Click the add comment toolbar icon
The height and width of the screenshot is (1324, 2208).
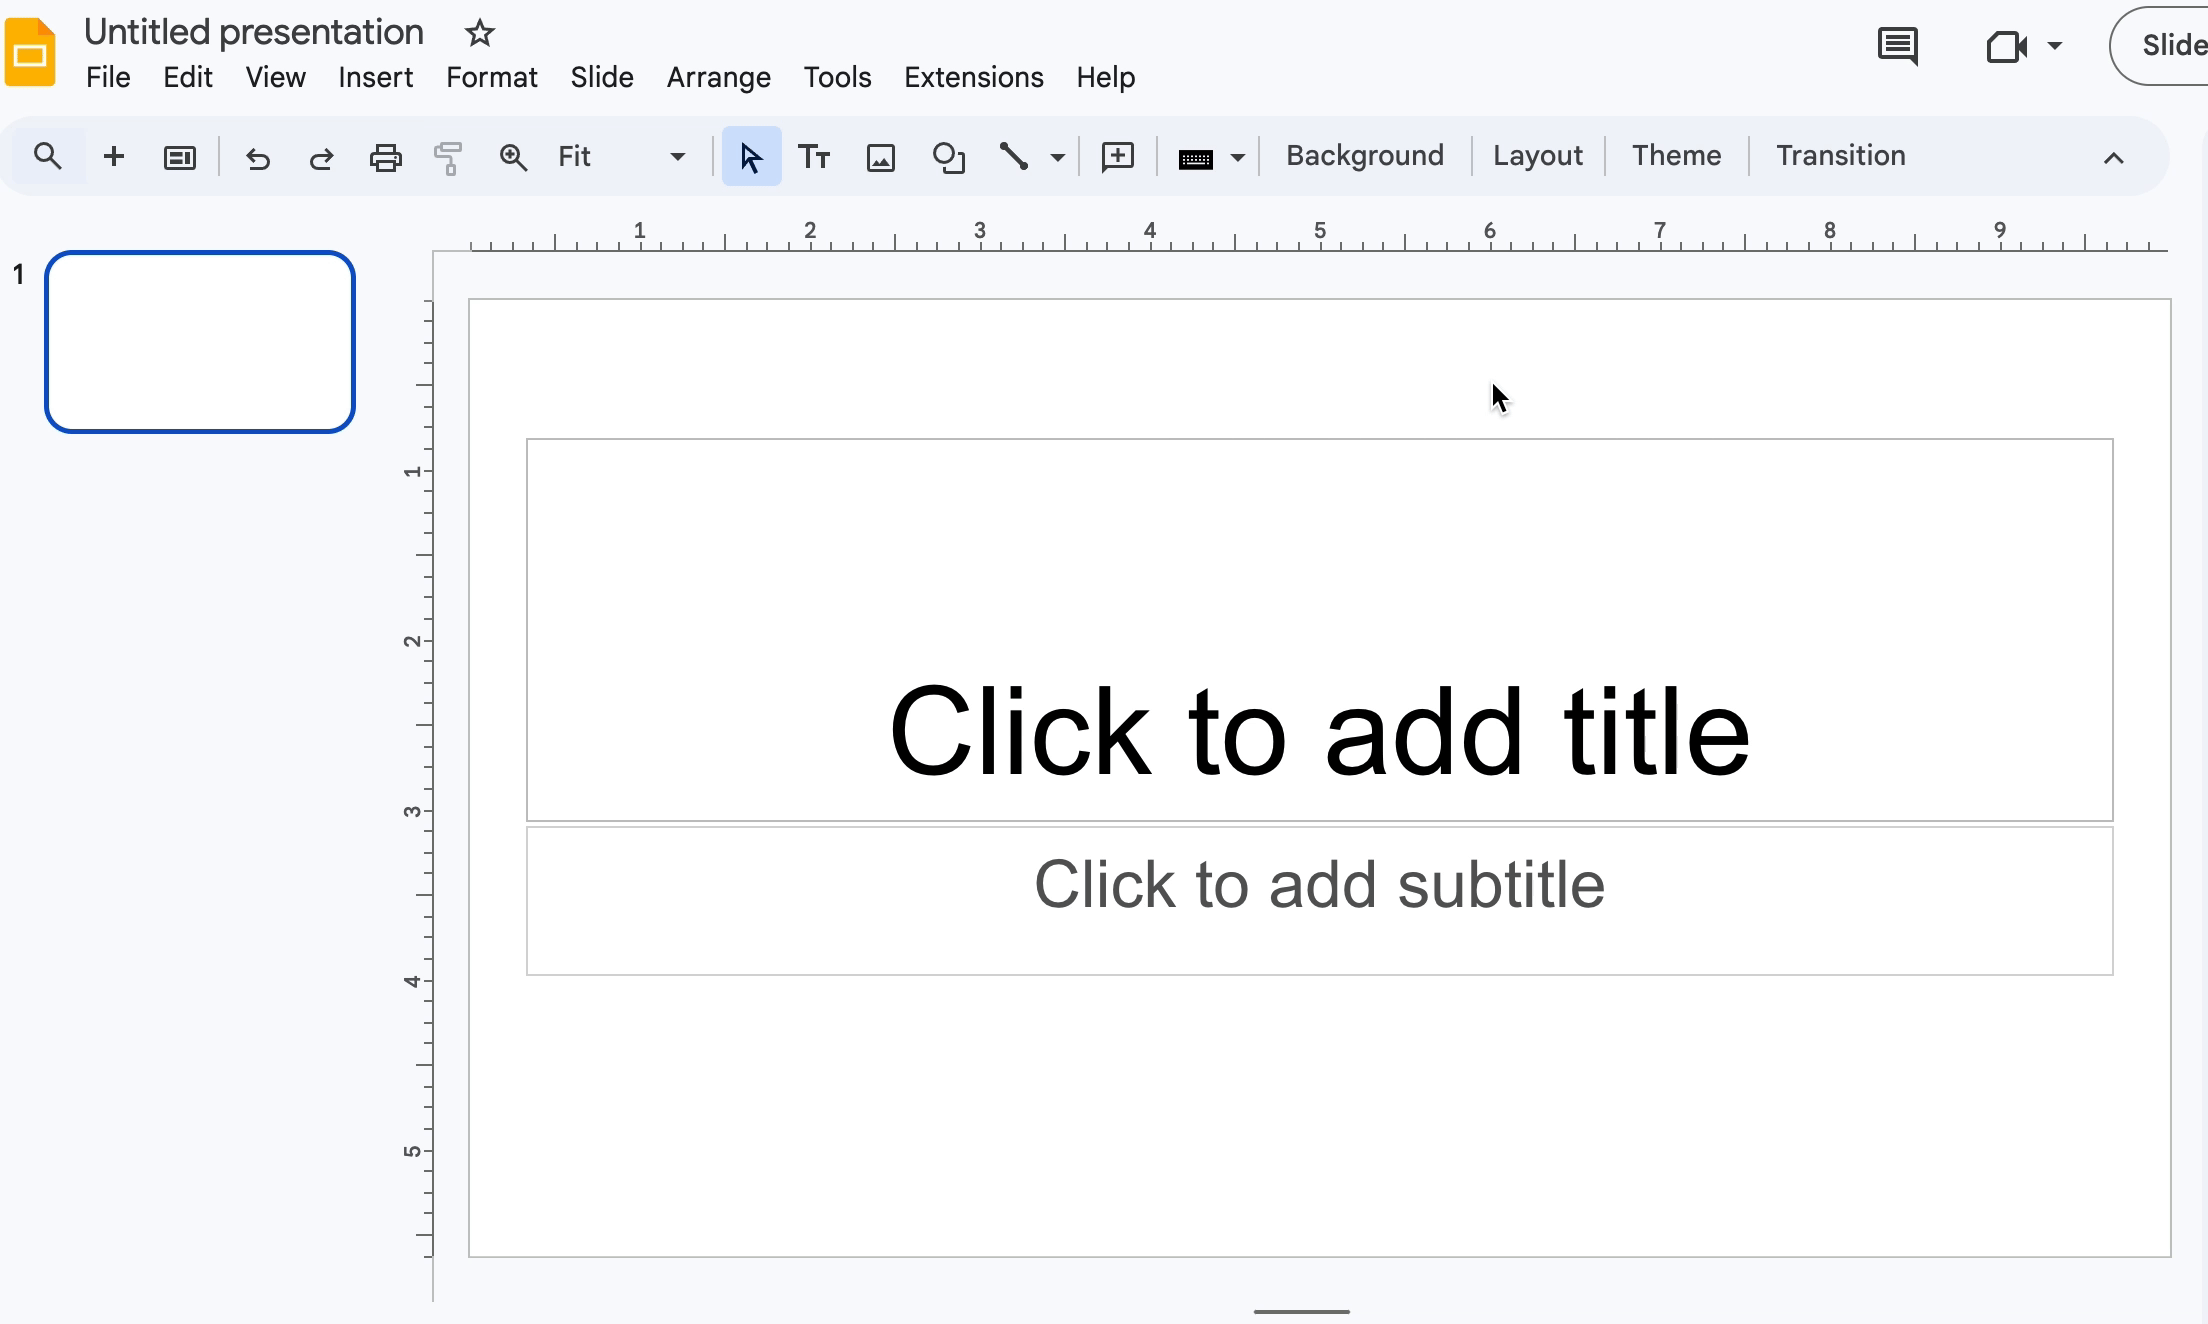pyautogui.click(x=1117, y=157)
